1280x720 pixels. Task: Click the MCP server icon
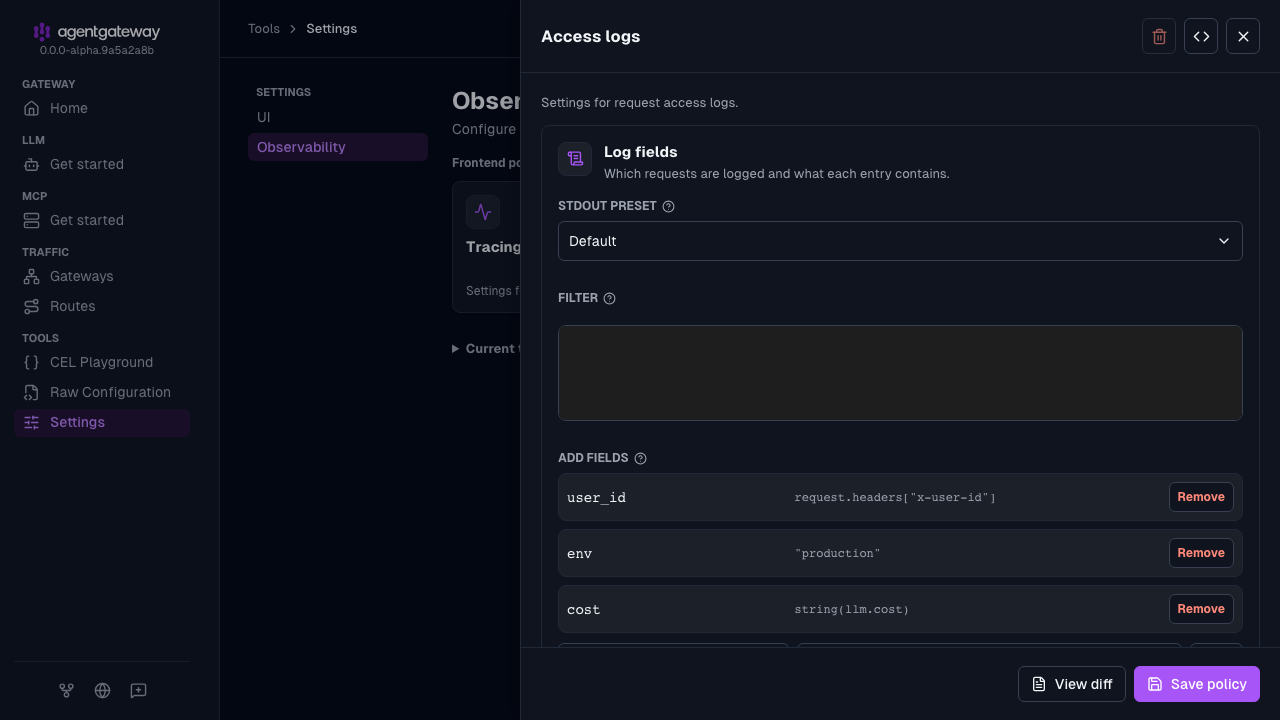coord(32,220)
